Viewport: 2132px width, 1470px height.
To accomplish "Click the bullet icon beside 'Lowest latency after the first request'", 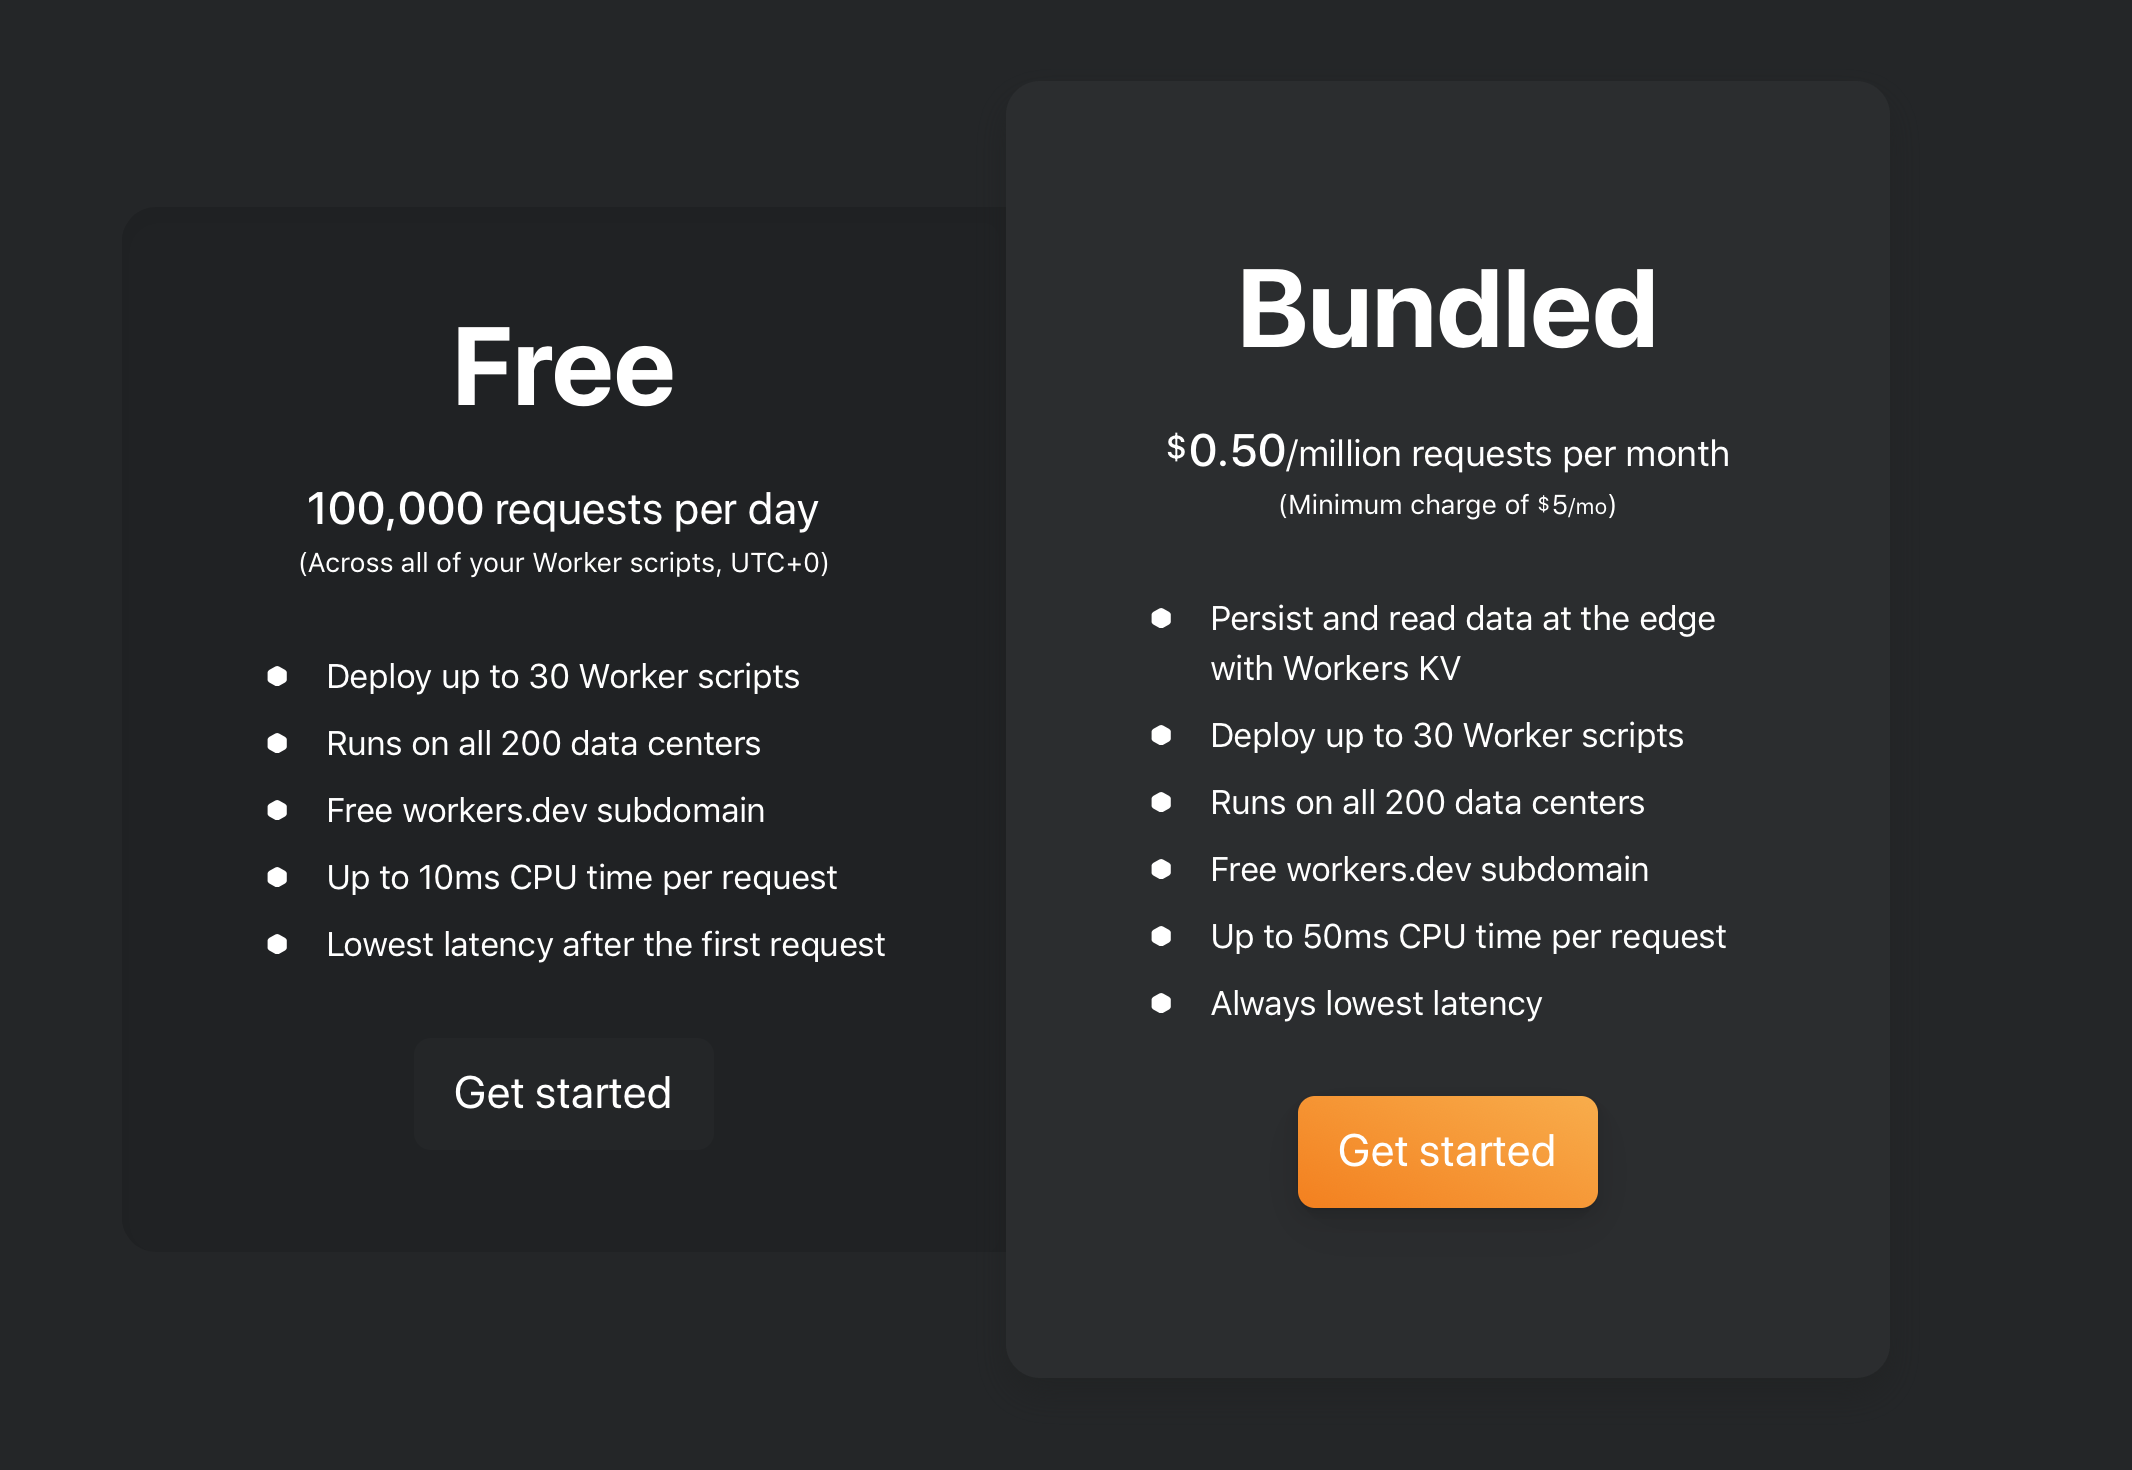I will coord(277,944).
